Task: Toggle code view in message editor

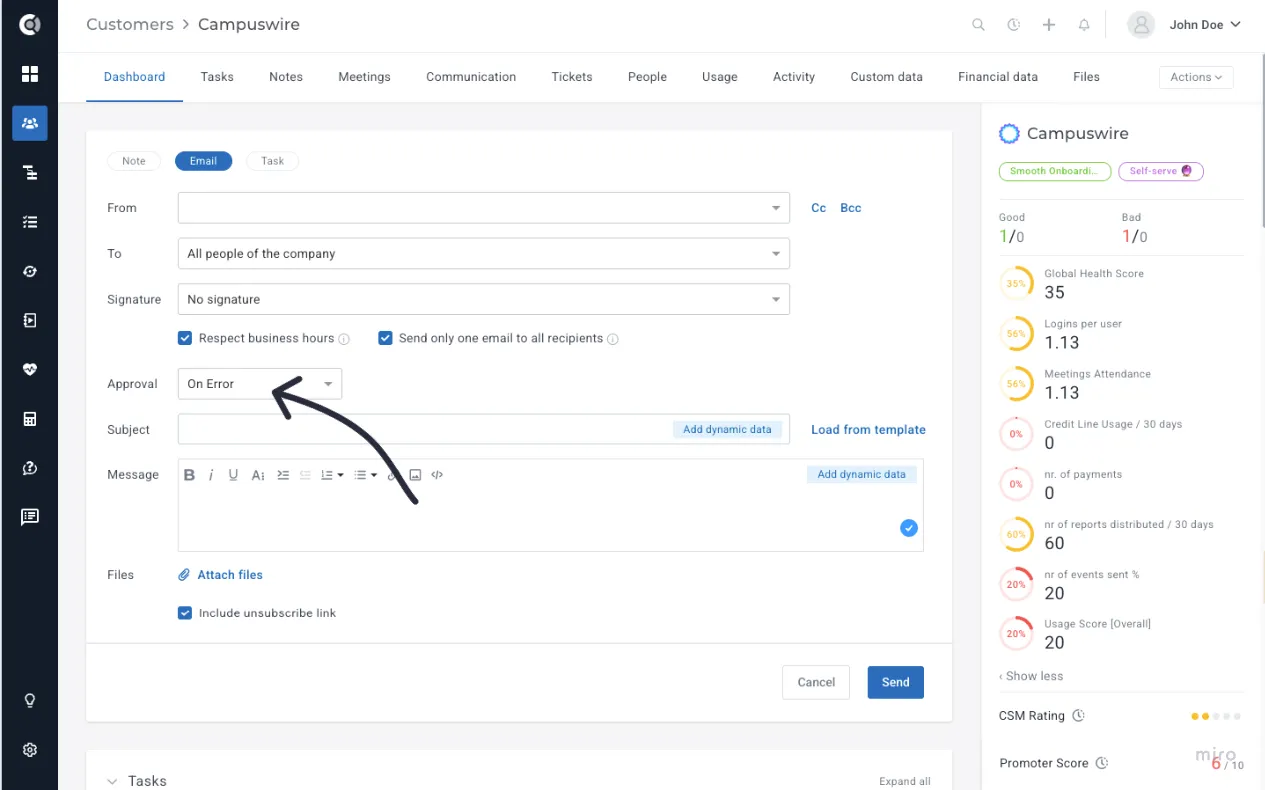Action: 437,475
